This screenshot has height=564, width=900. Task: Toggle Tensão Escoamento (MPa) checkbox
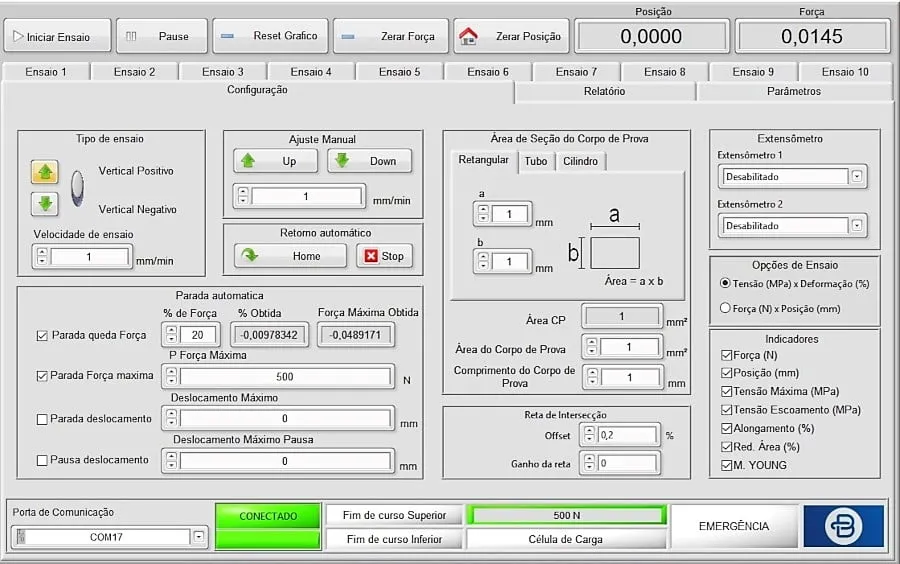click(x=727, y=410)
